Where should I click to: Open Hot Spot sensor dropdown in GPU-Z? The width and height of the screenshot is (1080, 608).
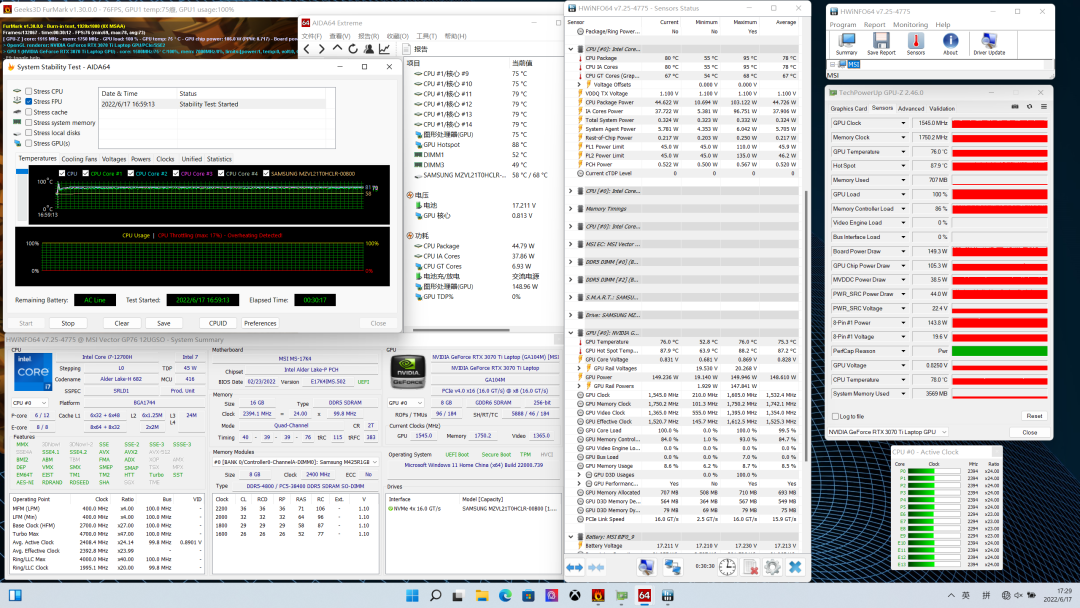[903, 166]
